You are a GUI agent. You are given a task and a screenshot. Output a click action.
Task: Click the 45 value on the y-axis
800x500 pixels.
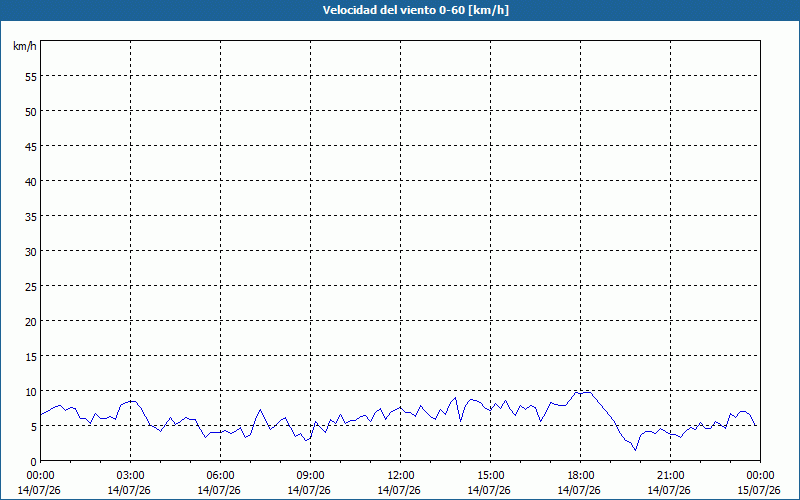[31, 146]
